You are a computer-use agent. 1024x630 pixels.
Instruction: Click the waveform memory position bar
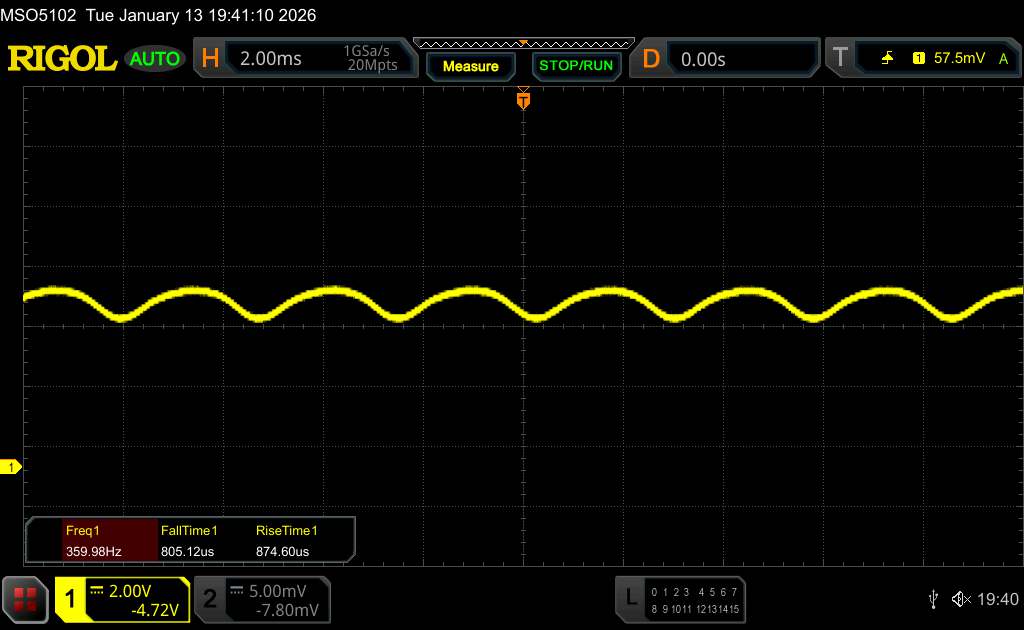[523, 43]
